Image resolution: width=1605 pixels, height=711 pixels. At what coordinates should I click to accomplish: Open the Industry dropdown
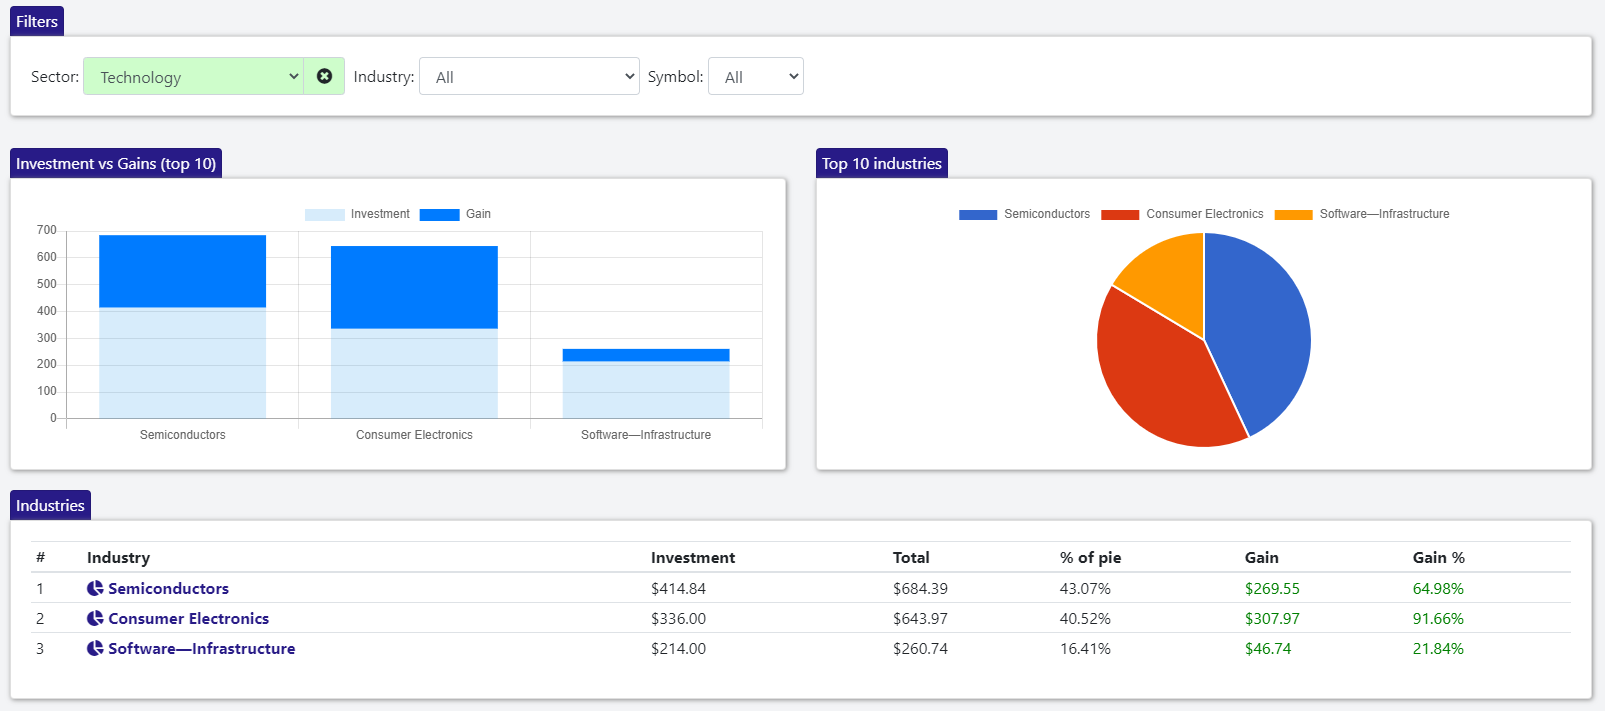[529, 76]
